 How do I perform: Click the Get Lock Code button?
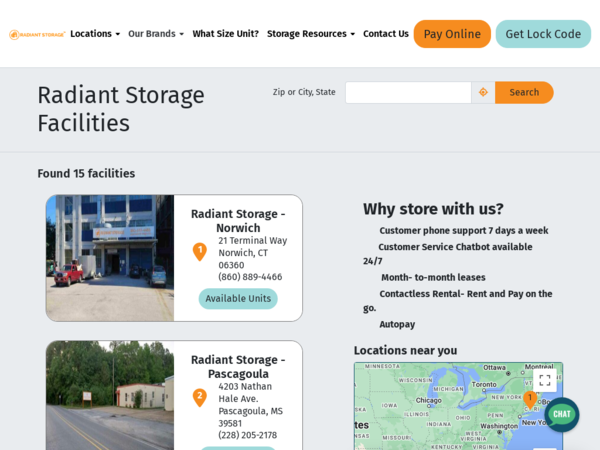pyautogui.click(x=543, y=34)
